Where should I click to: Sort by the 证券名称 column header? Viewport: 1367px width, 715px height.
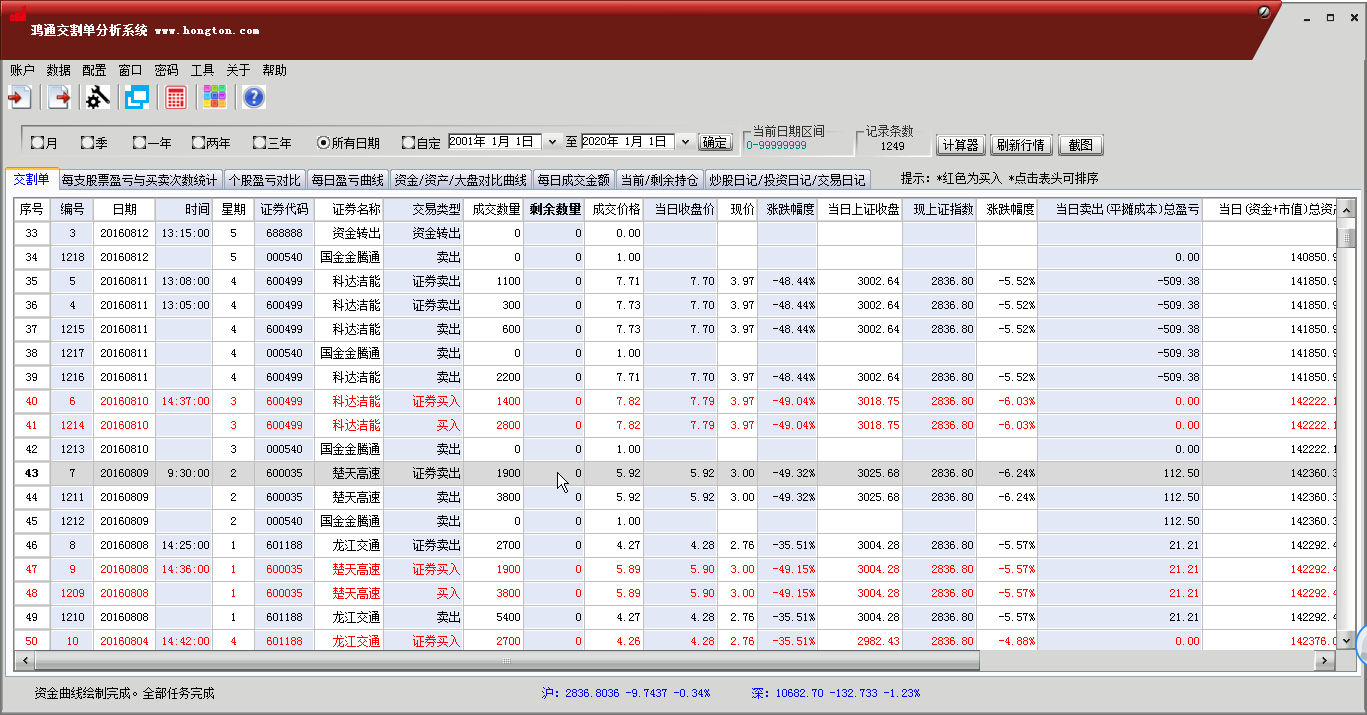coord(349,209)
